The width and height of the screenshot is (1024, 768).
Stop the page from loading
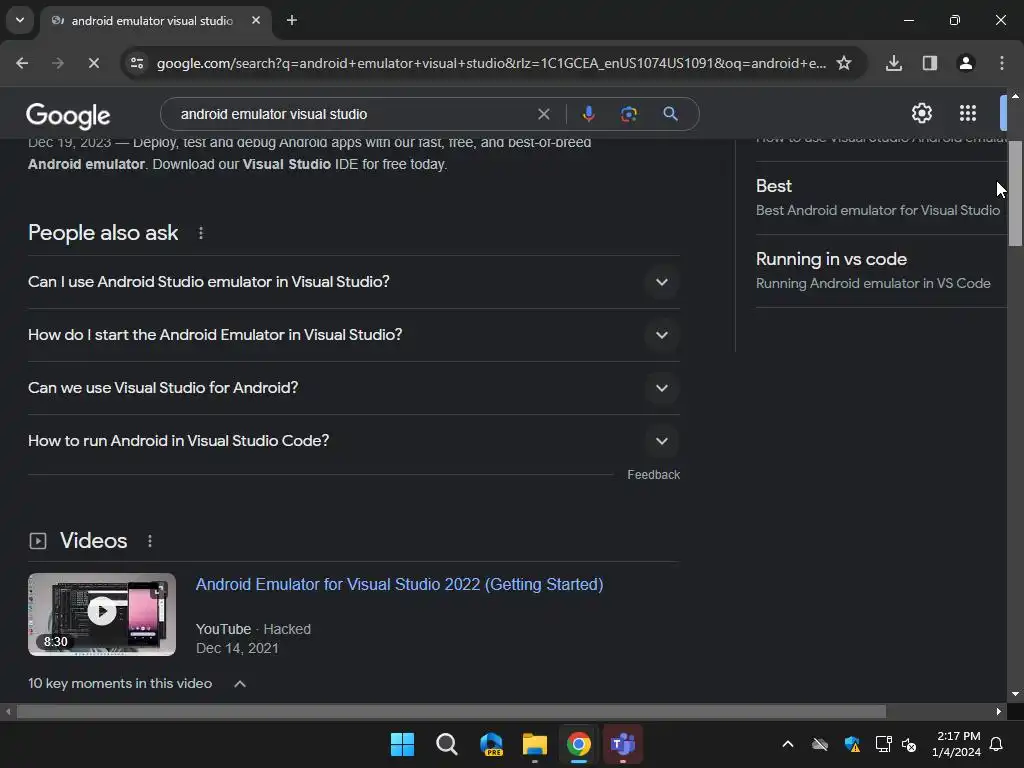[x=93, y=63]
